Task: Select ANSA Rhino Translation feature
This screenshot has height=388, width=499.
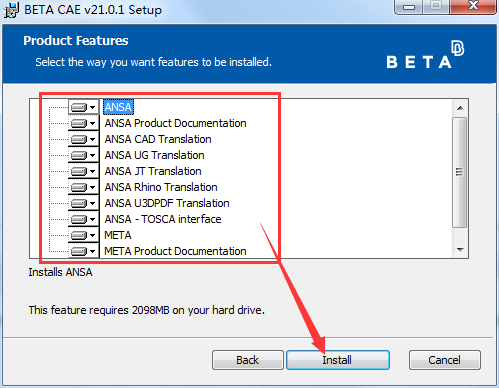Action: (x=161, y=187)
